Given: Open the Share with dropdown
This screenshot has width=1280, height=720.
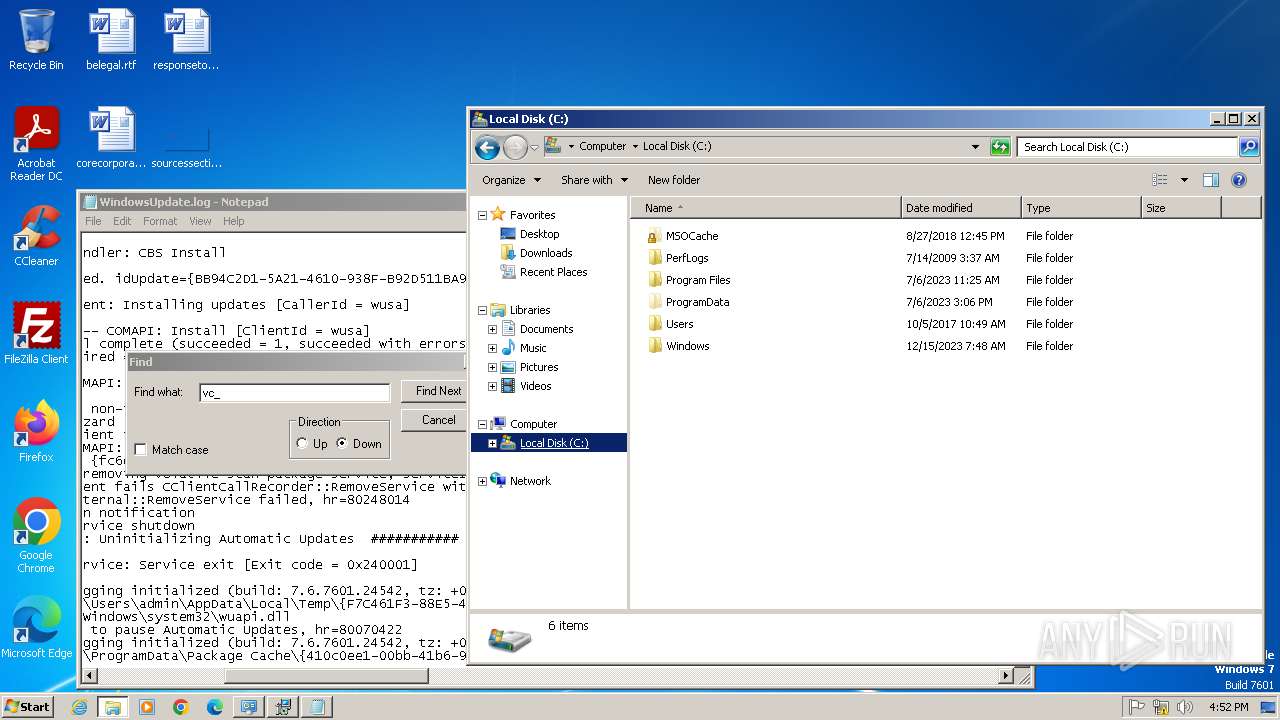Looking at the screenshot, I should coord(594,180).
